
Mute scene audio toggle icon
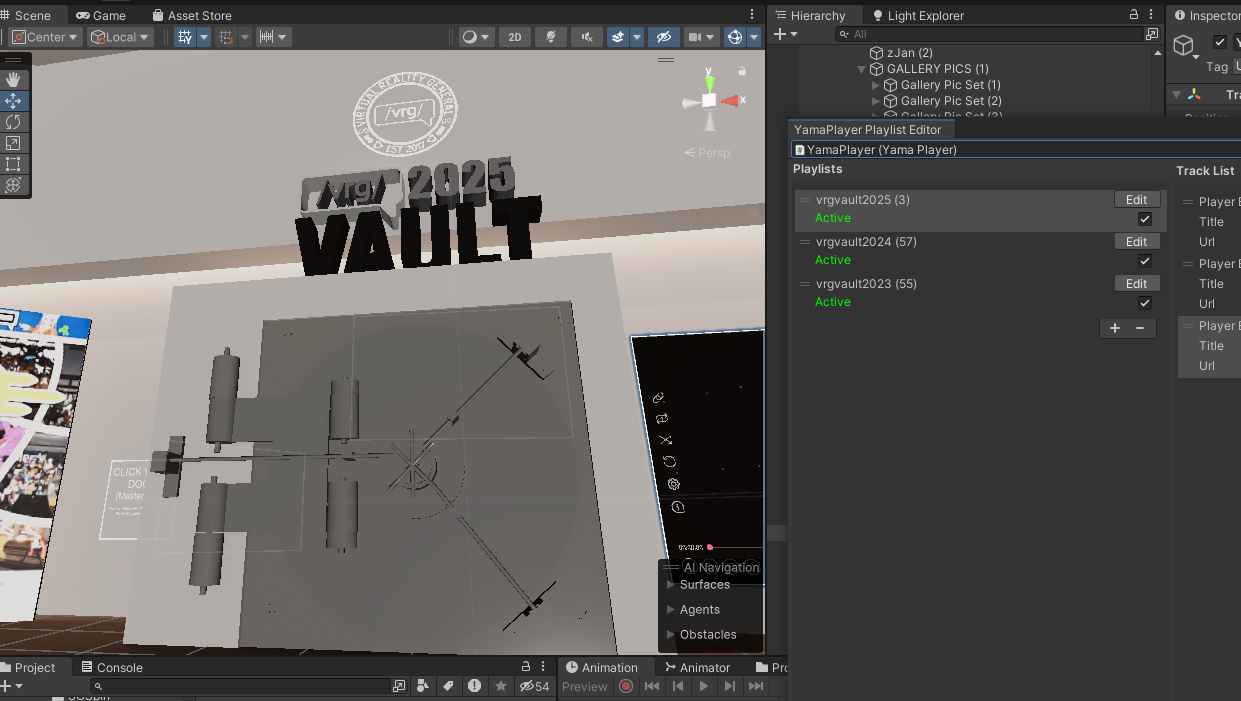pyautogui.click(x=586, y=37)
